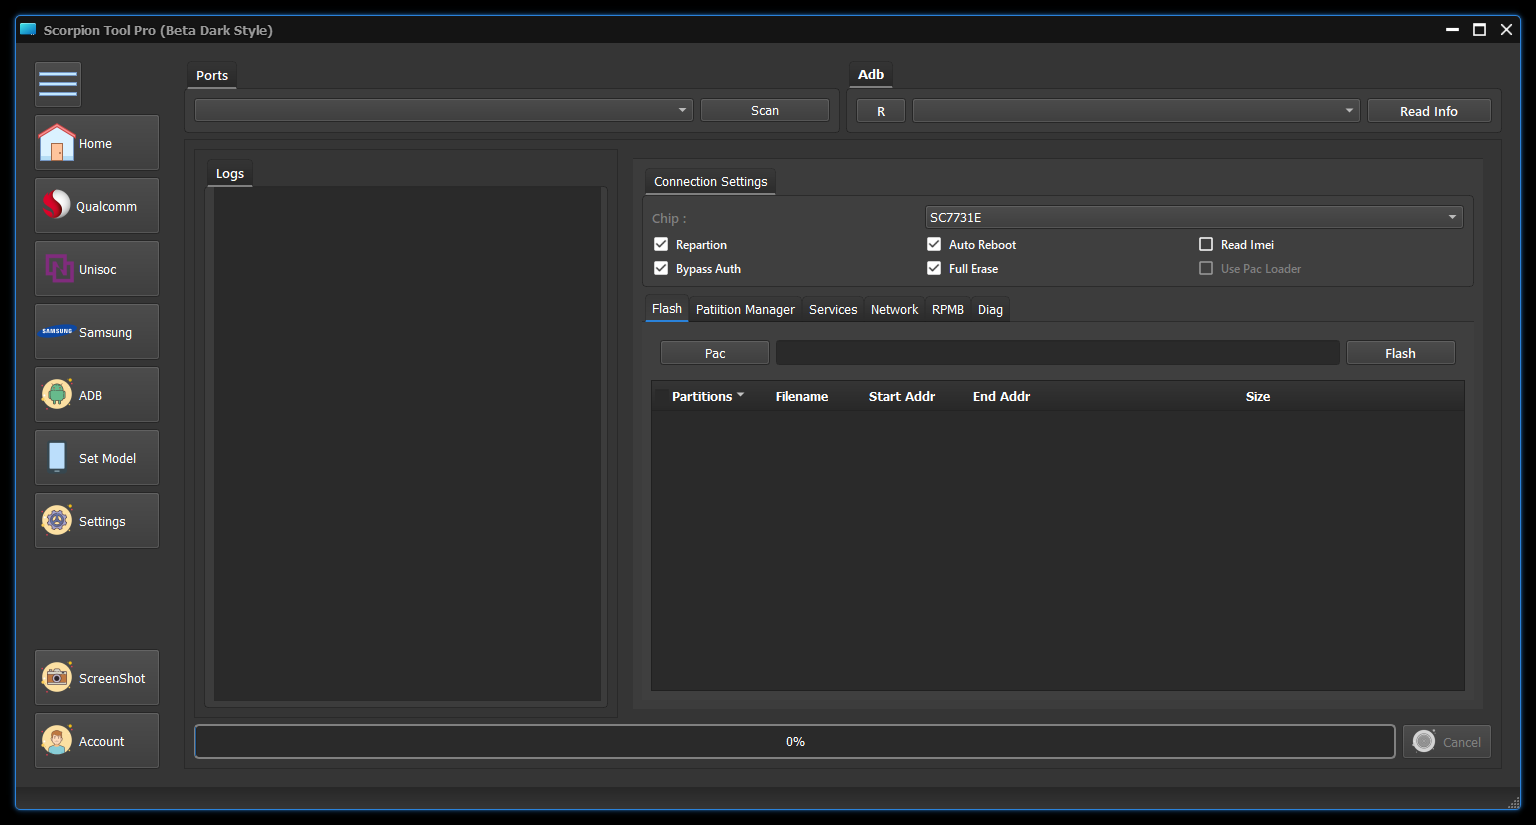Open the Ports selection dropdown

(443, 110)
